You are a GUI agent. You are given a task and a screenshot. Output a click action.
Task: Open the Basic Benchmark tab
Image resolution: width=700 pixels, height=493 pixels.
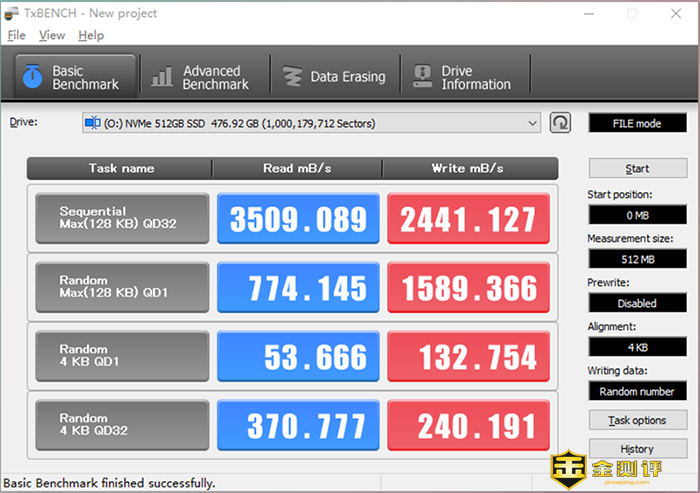[x=76, y=77]
